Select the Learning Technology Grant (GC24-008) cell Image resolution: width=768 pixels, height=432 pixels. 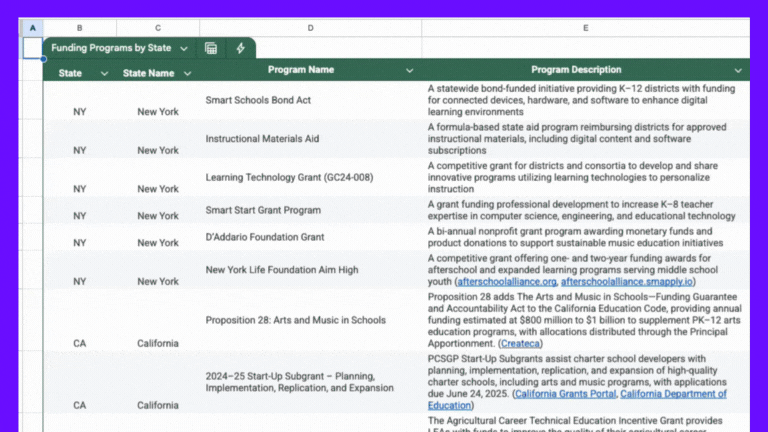(311, 177)
